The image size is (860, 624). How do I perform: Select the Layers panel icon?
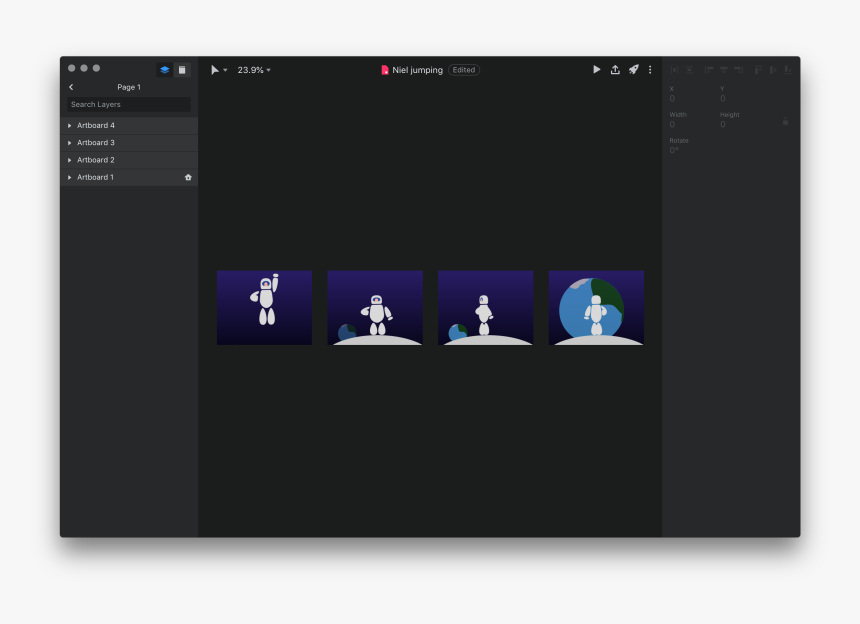[x=165, y=70]
